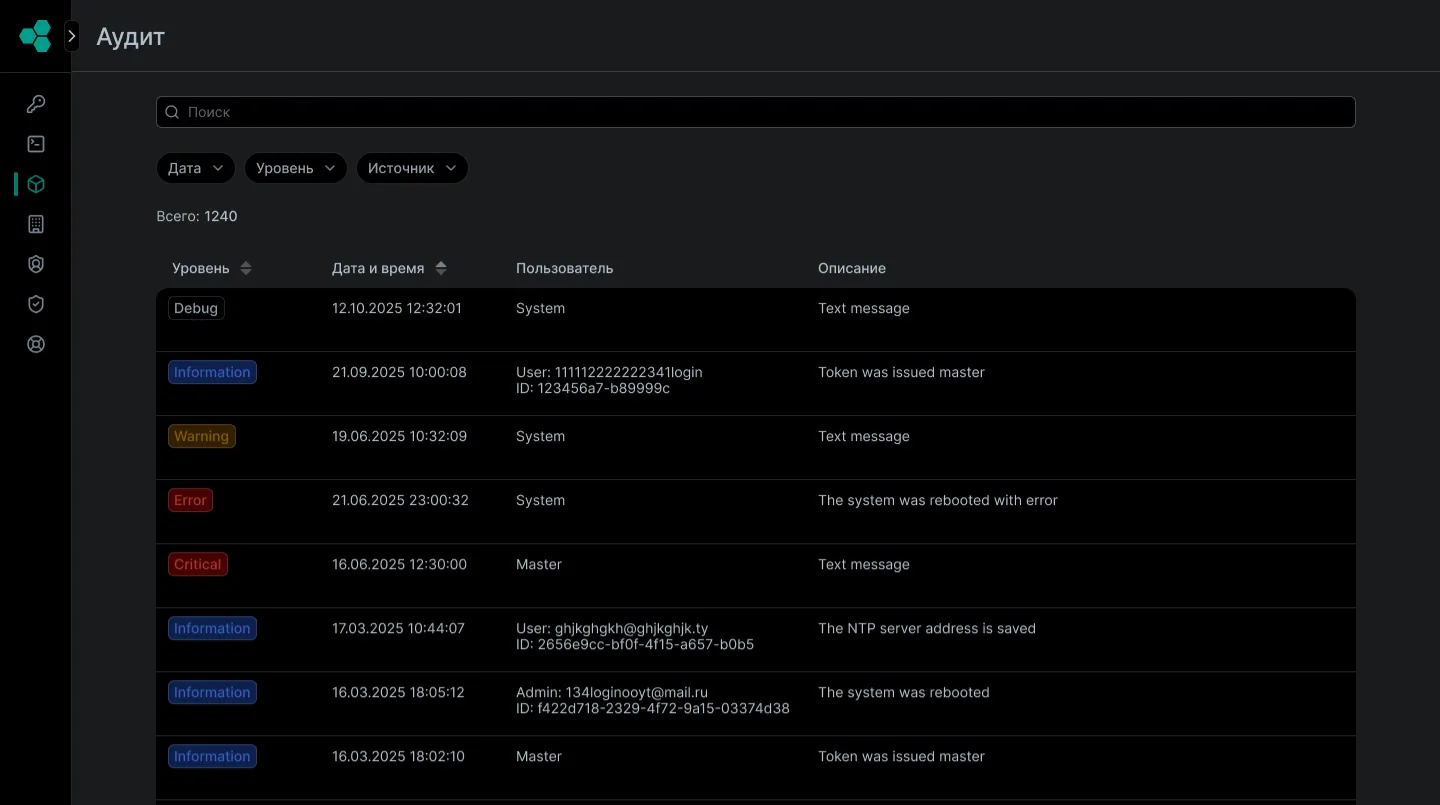Click Information badge for 16.03.2025 18:02:10 row
Image resolution: width=1440 pixels, height=805 pixels.
pyautogui.click(x=212, y=756)
